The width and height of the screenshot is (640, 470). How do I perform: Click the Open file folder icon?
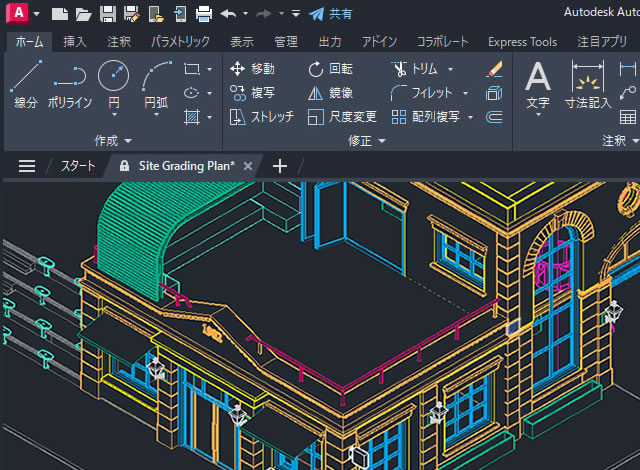click(x=83, y=14)
